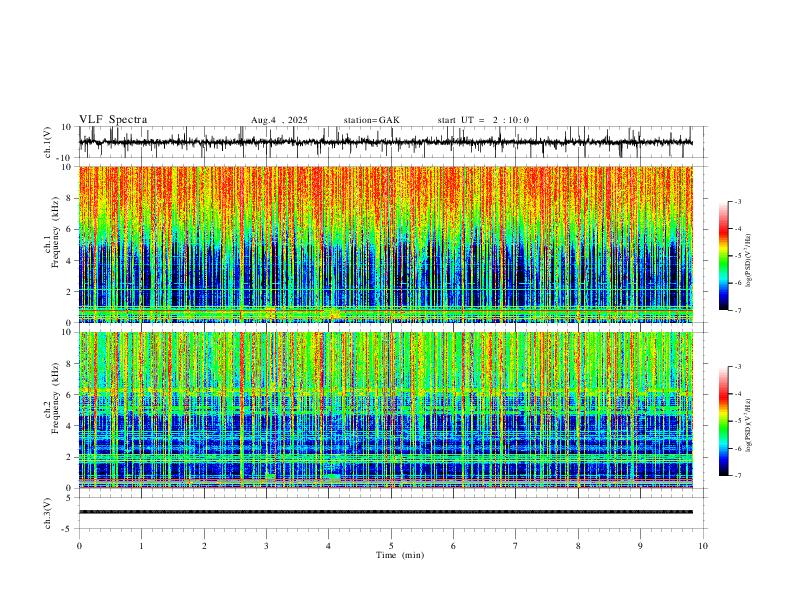
Task: Click the time axis tick label '3'
Action: 266,546
